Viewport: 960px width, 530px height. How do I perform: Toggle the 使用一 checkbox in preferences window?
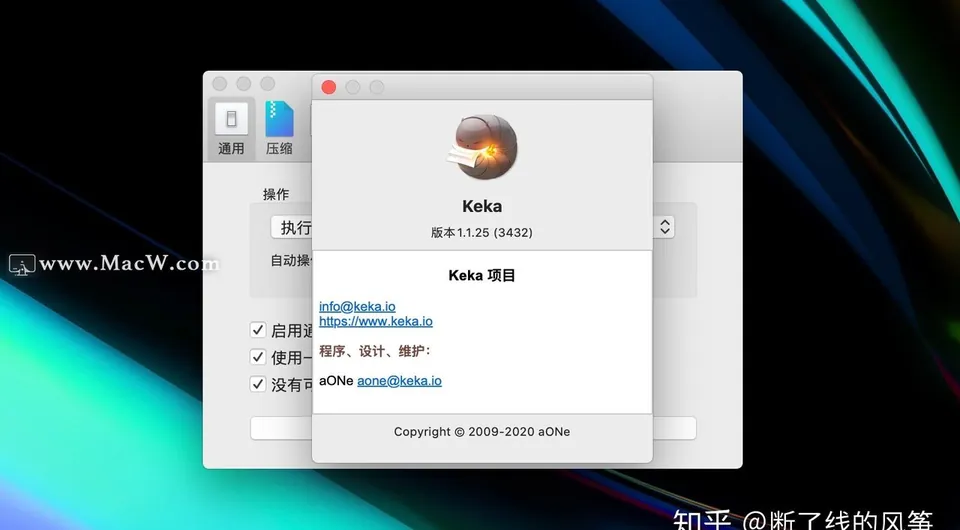pos(258,357)
